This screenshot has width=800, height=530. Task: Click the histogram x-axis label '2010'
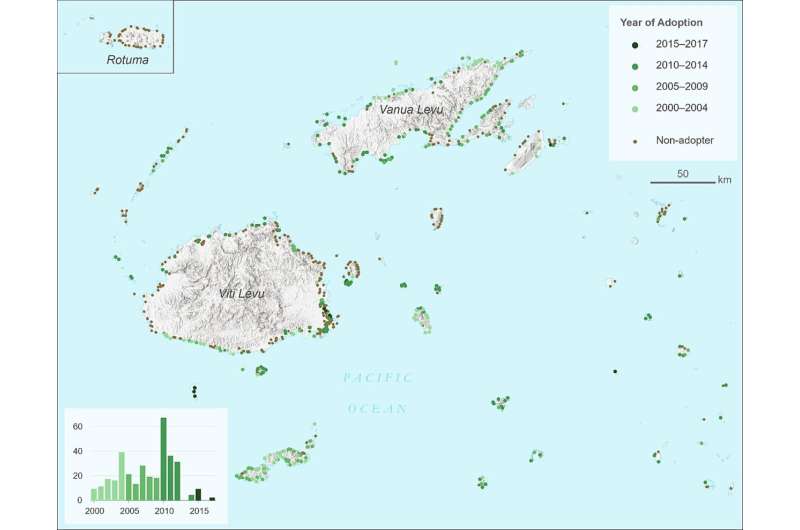pos(164,511)
